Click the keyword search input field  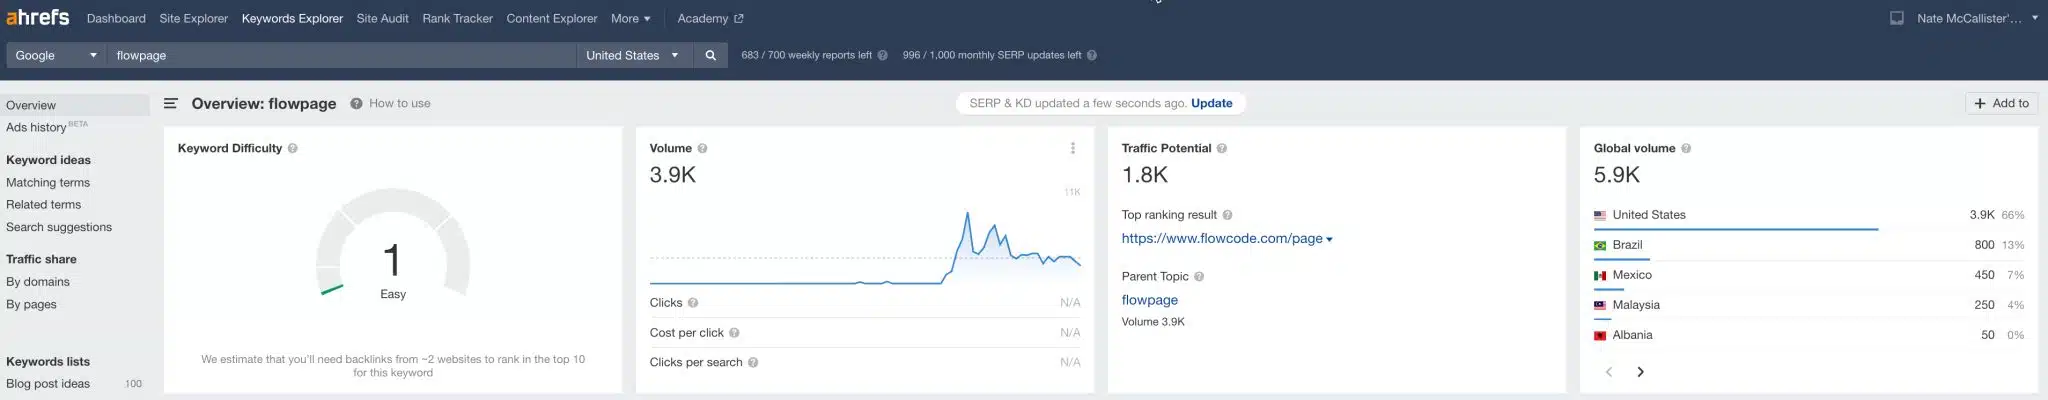click(340, 56)
